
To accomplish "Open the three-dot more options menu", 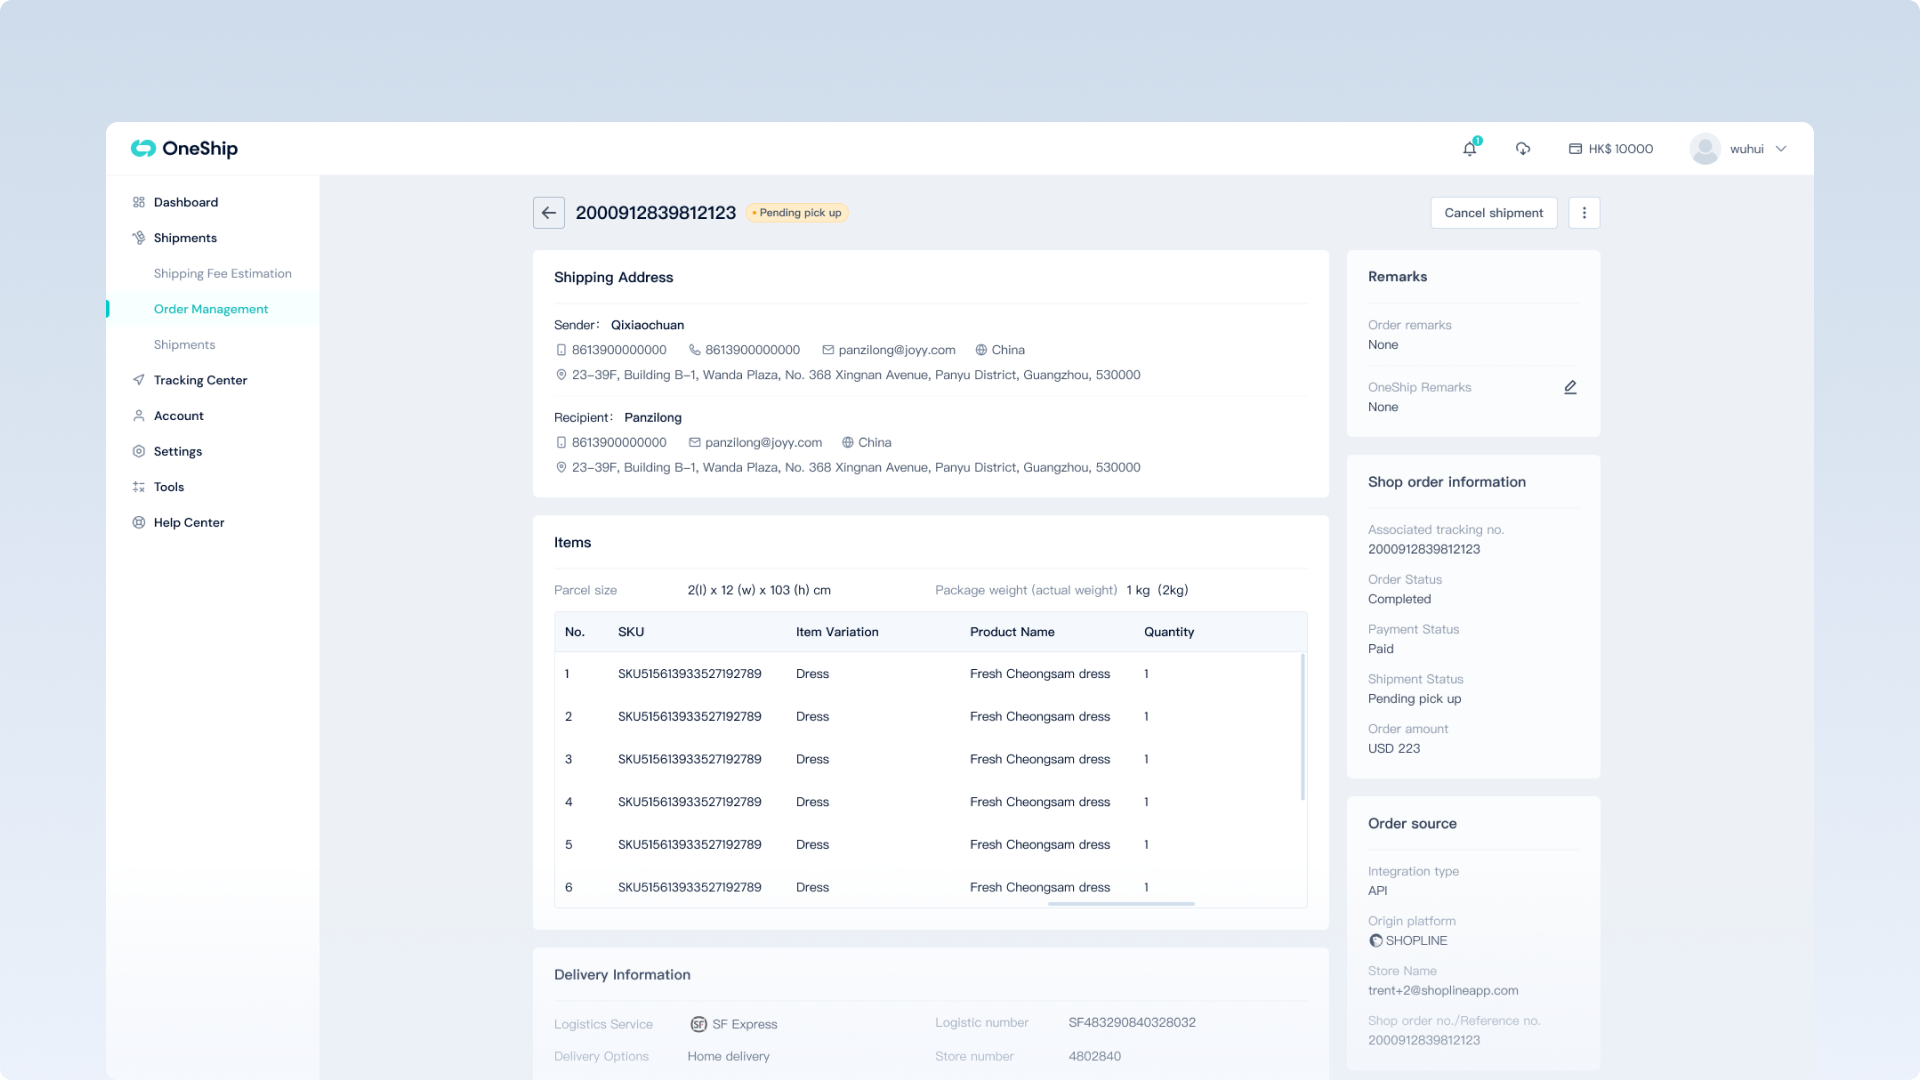I will click(1584, 213).
